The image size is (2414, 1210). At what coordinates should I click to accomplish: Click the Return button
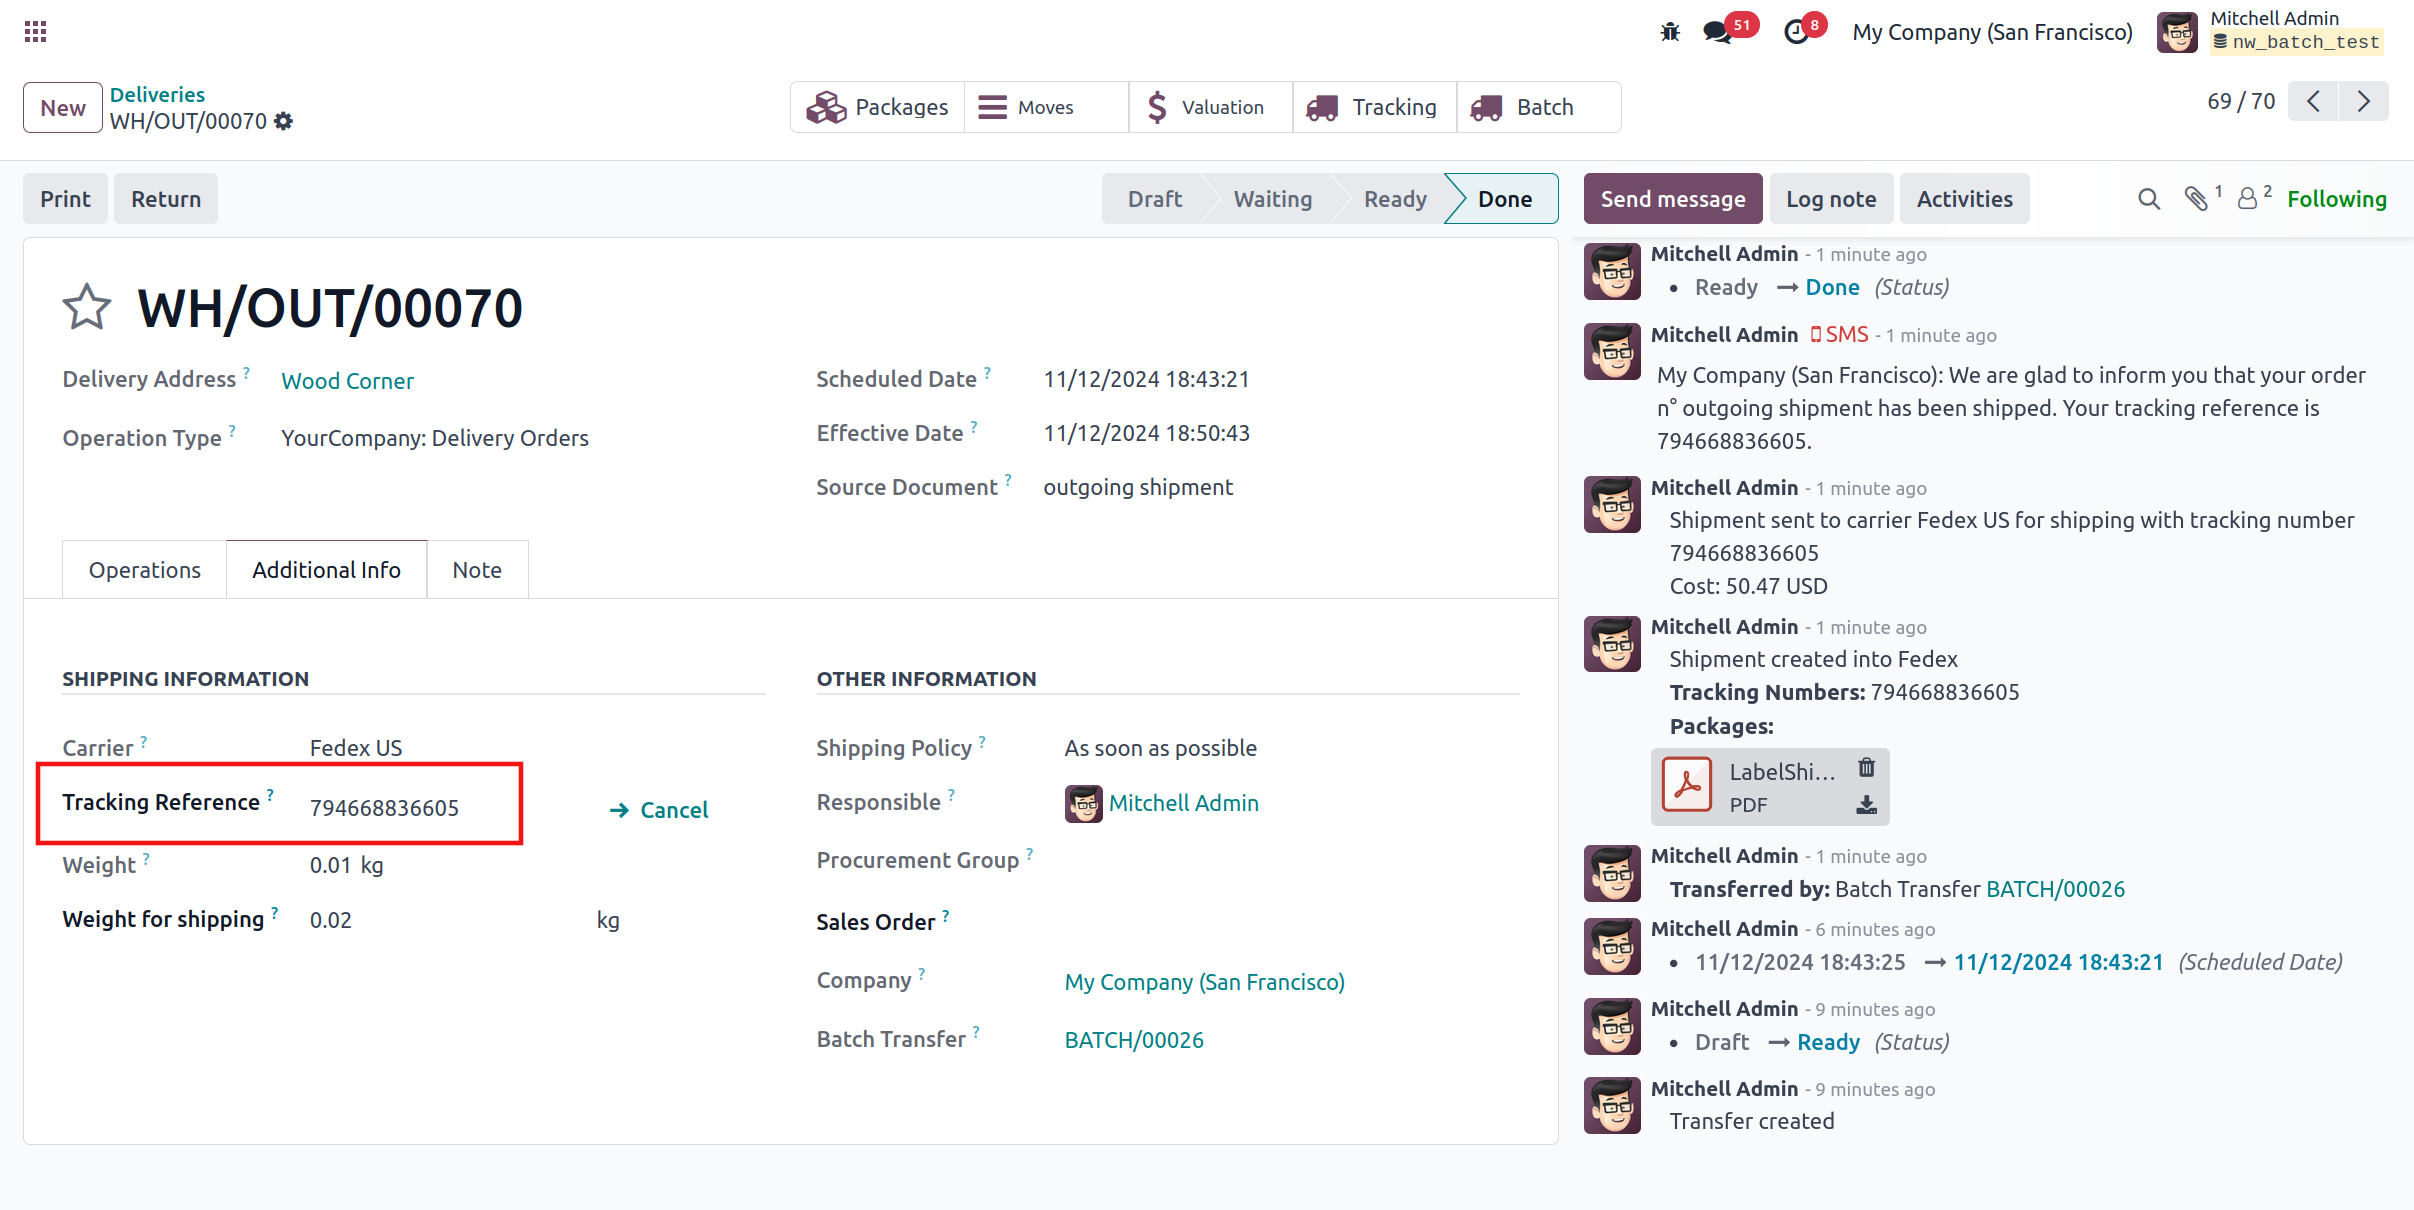[x=166, y=199]
